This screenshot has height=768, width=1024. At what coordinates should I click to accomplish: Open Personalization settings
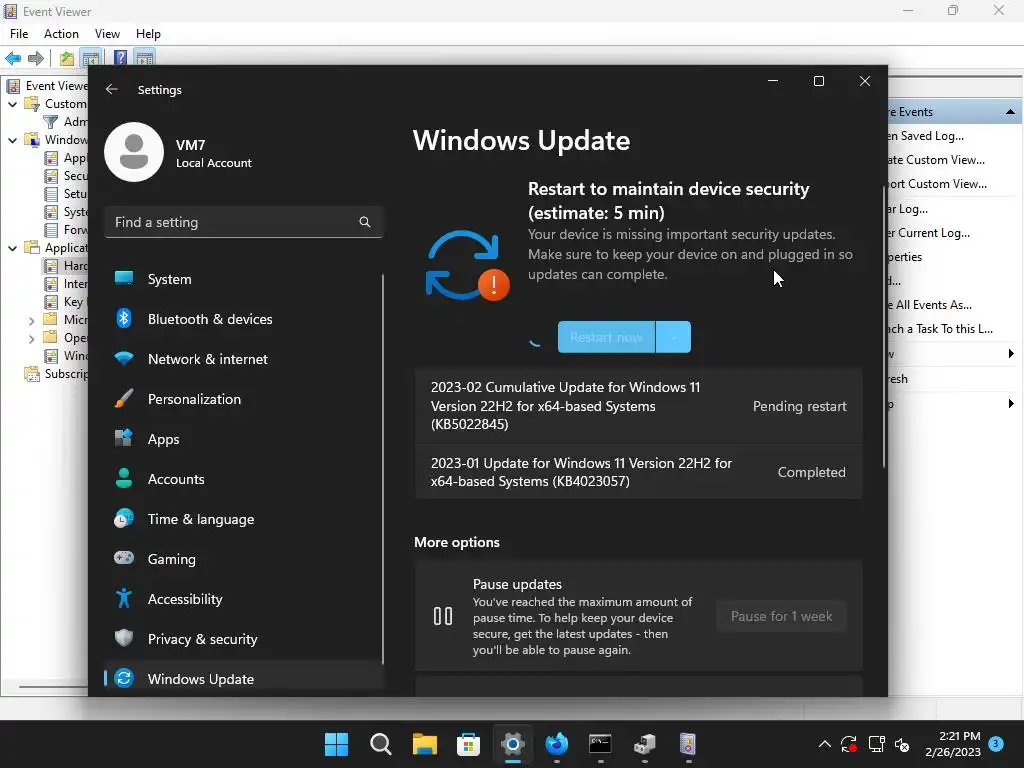(x=243, y=399)
